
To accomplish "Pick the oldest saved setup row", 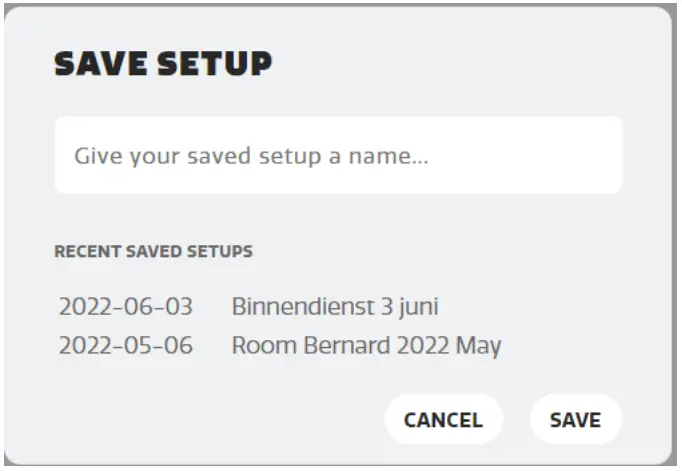I will pos(280,346).
